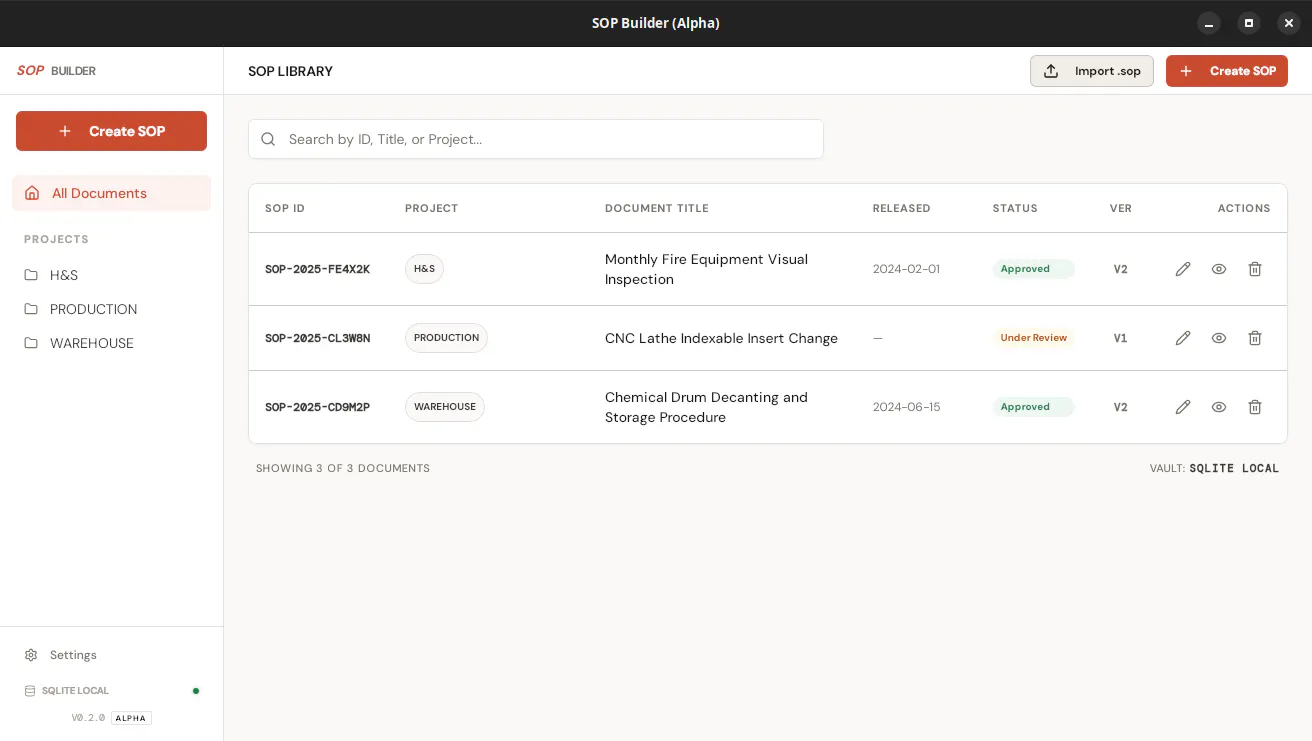Open the Chemical Drum Decanting and Storage Procedure title
The image size is (1312, 741).
[706, 407]
